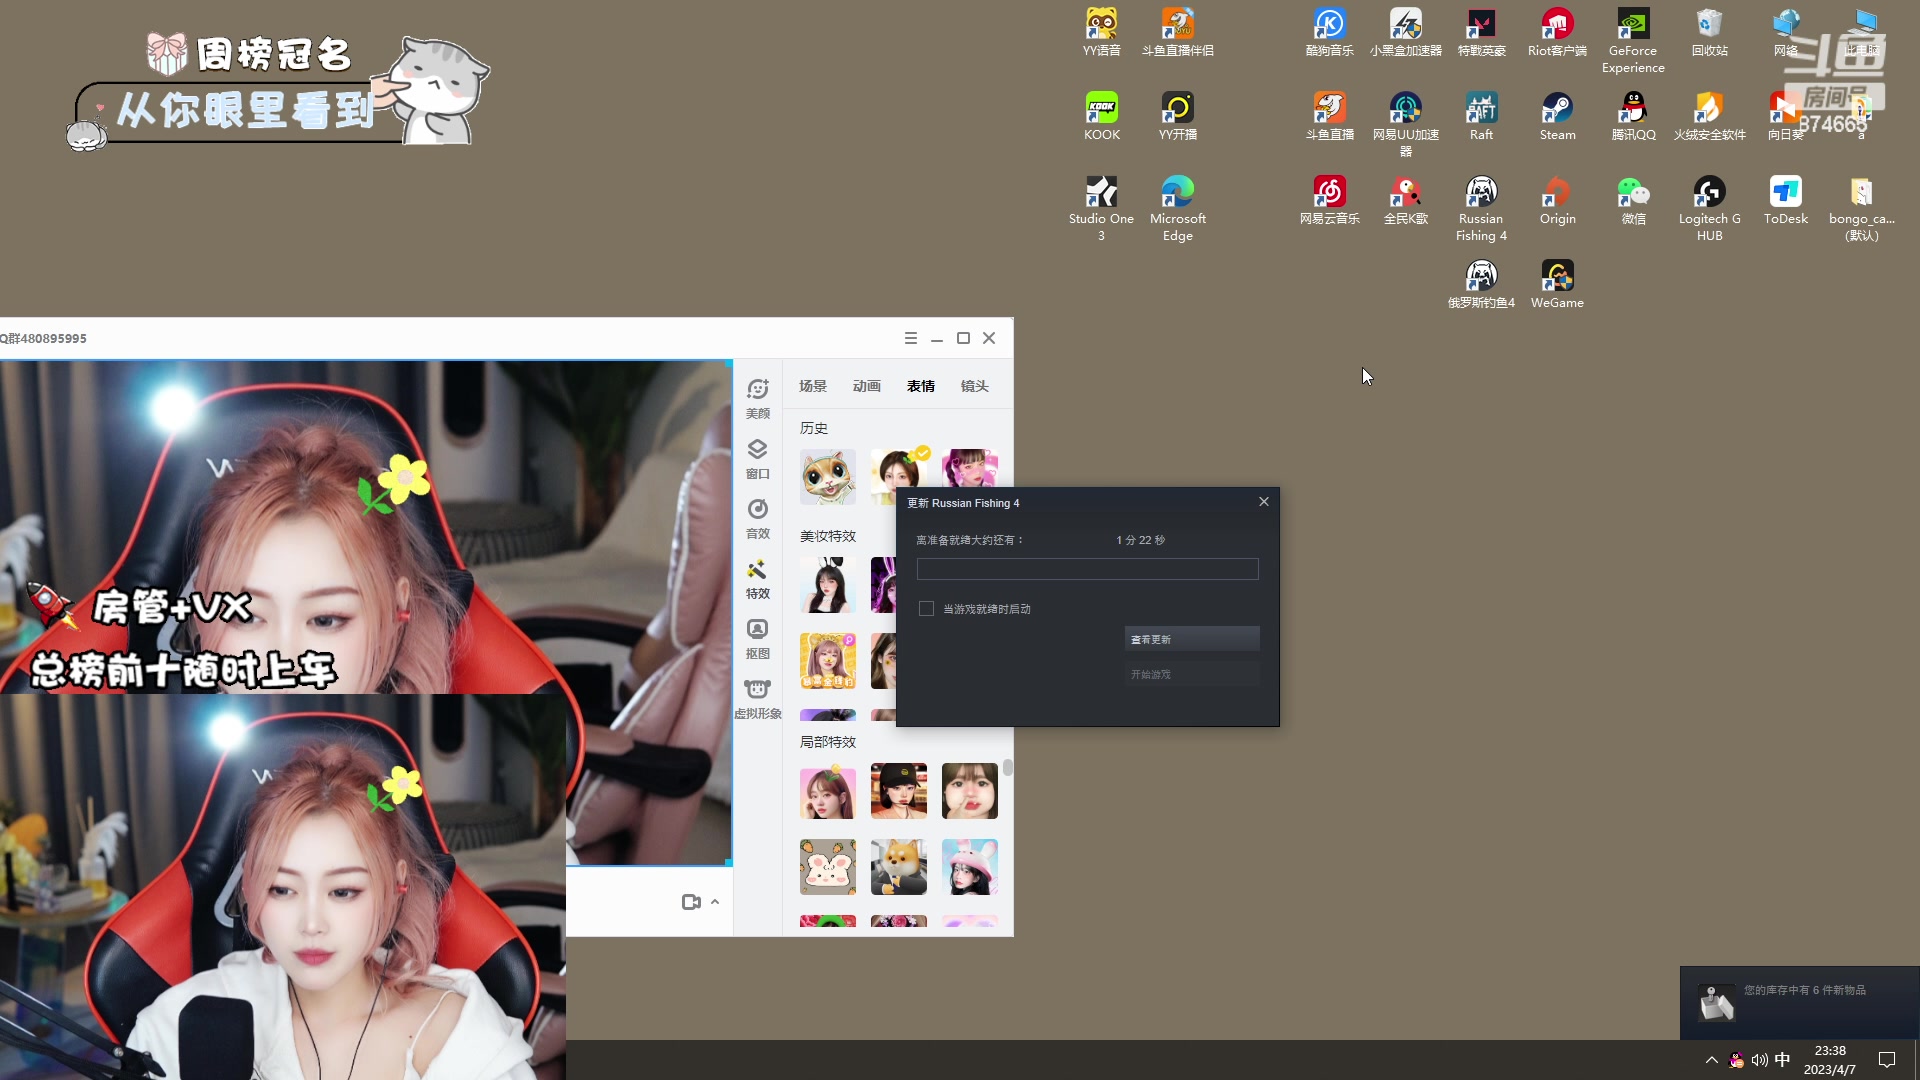Click the effects panel scrollbar

pyautogui.click(x=1008, y=768)
